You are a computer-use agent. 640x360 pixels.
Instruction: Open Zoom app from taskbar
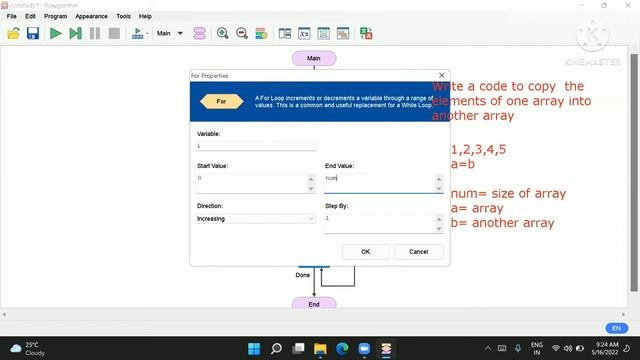pyautogui.click(x=364, y=349)
